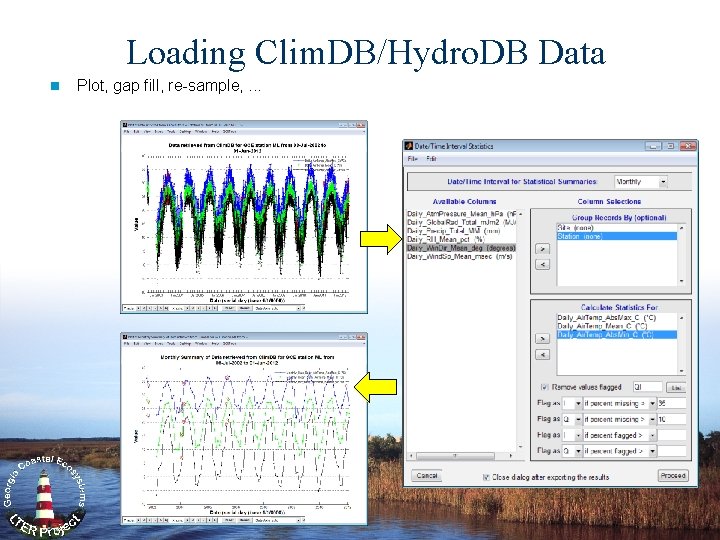The width and height of the screenshot is (720, 540).
Task: Click up arrow of Calculate Statistics For scrollbar
Action: coord(681,318)
